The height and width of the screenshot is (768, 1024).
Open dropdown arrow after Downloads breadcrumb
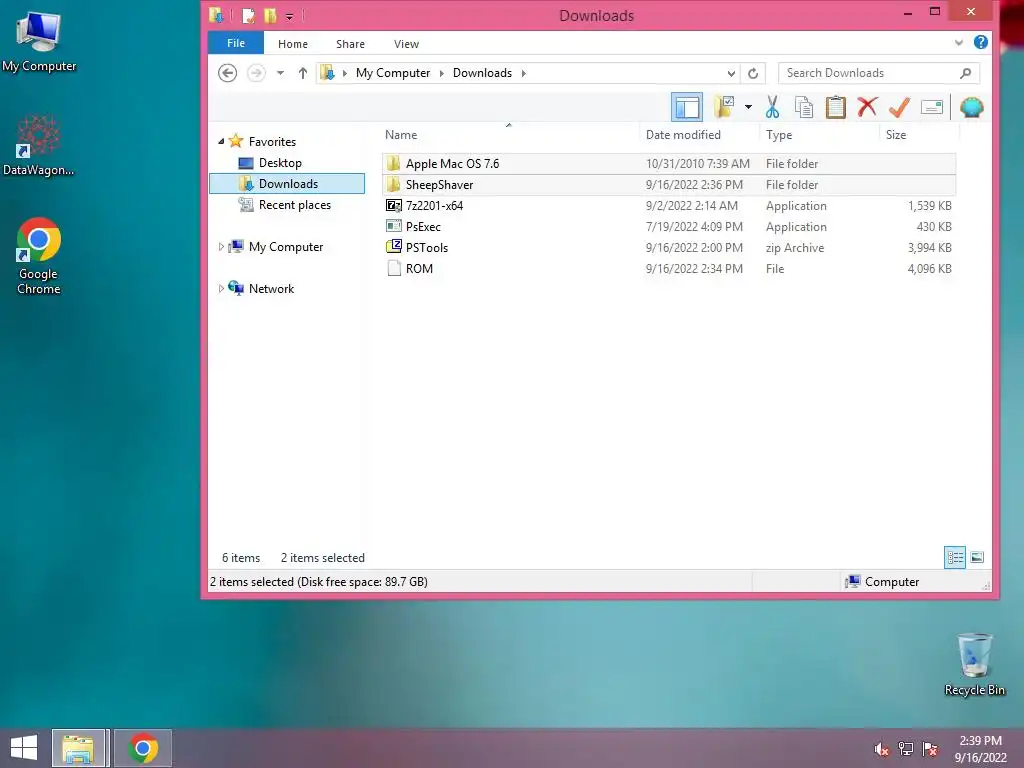524,73
